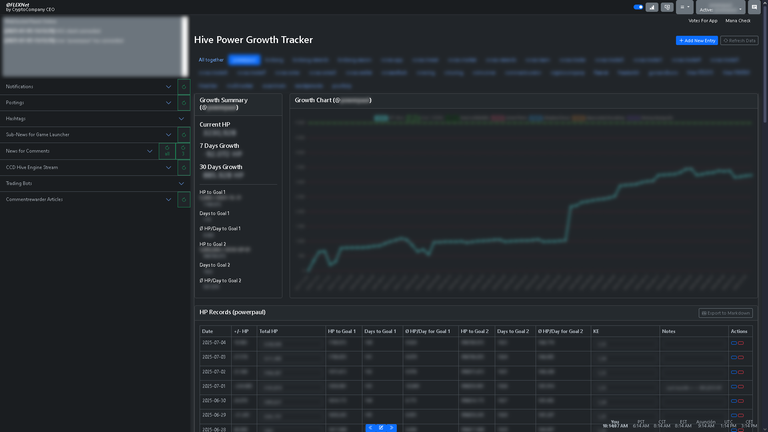
Task: Open the Active account dropdown
Action: tap(720, 7)
